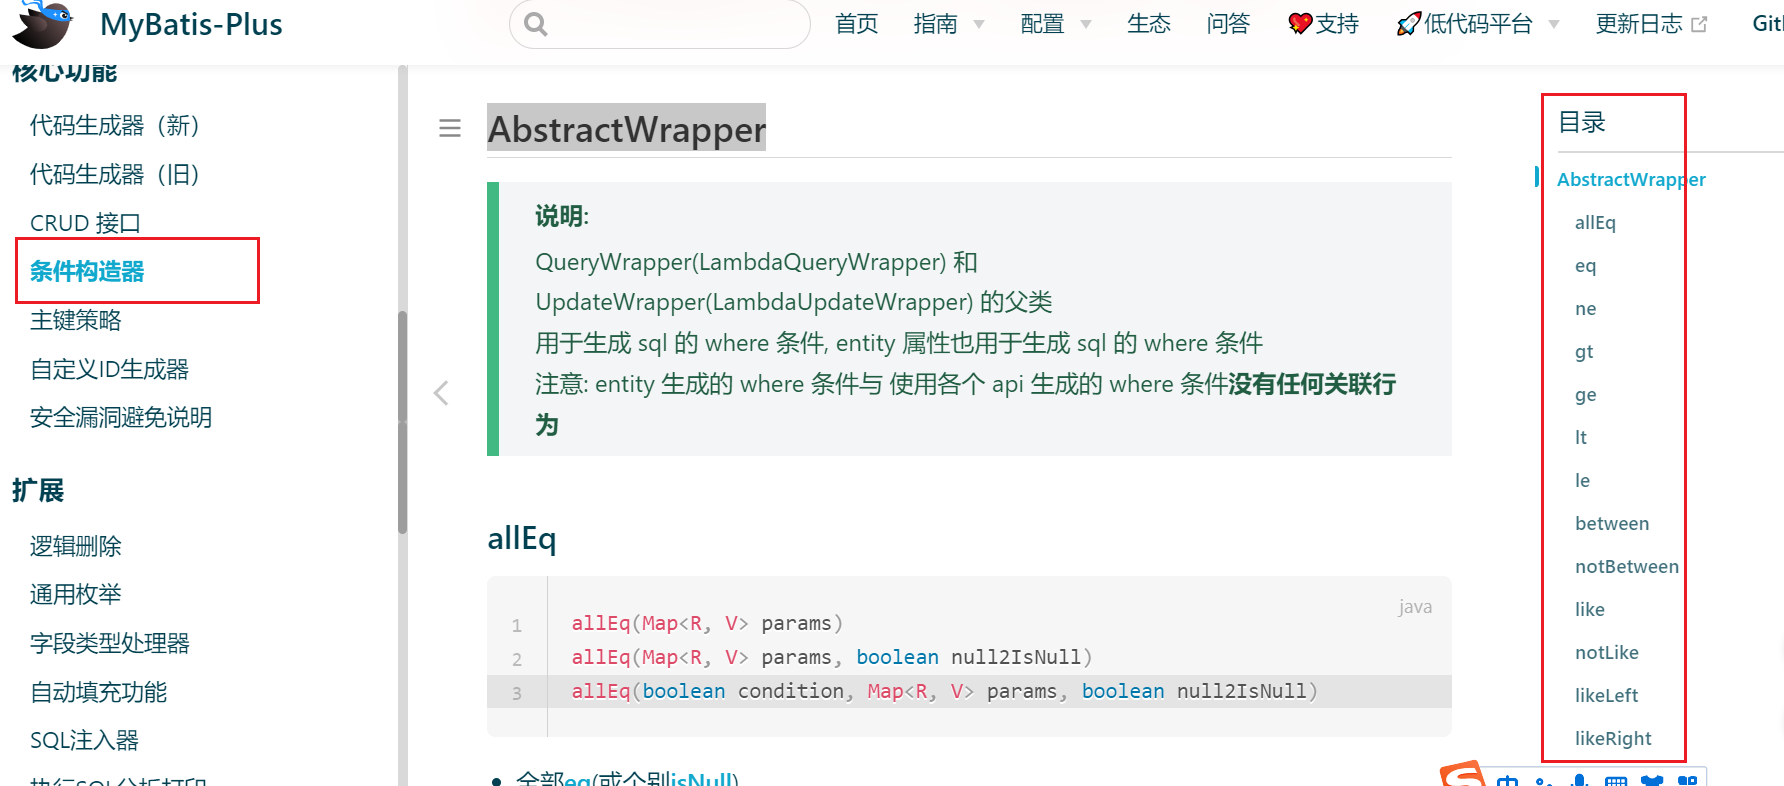Jump to lt in table of contents
Viewport: 1784px width, 786px height.
coord(1581,437)
